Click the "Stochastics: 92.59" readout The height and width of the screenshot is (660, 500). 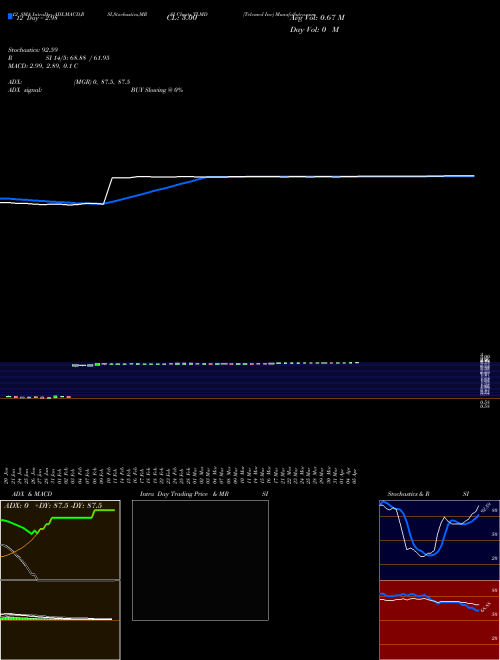[x=33, y=50]
